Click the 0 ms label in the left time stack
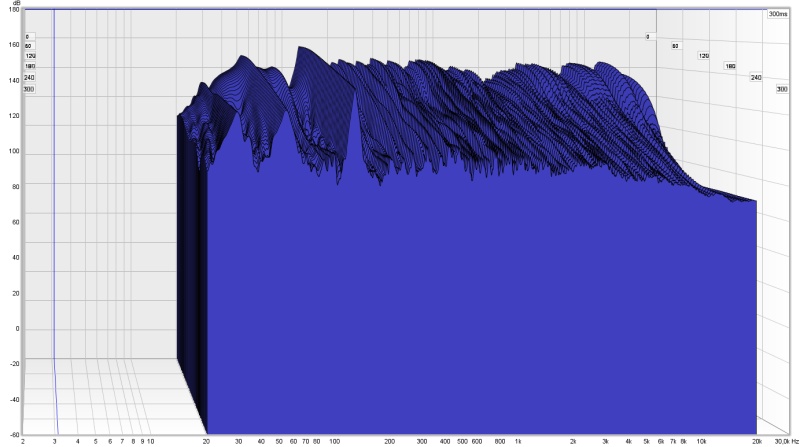Image resolution: width=800 pixels, height=447 pixels. [x=28, y=36]
